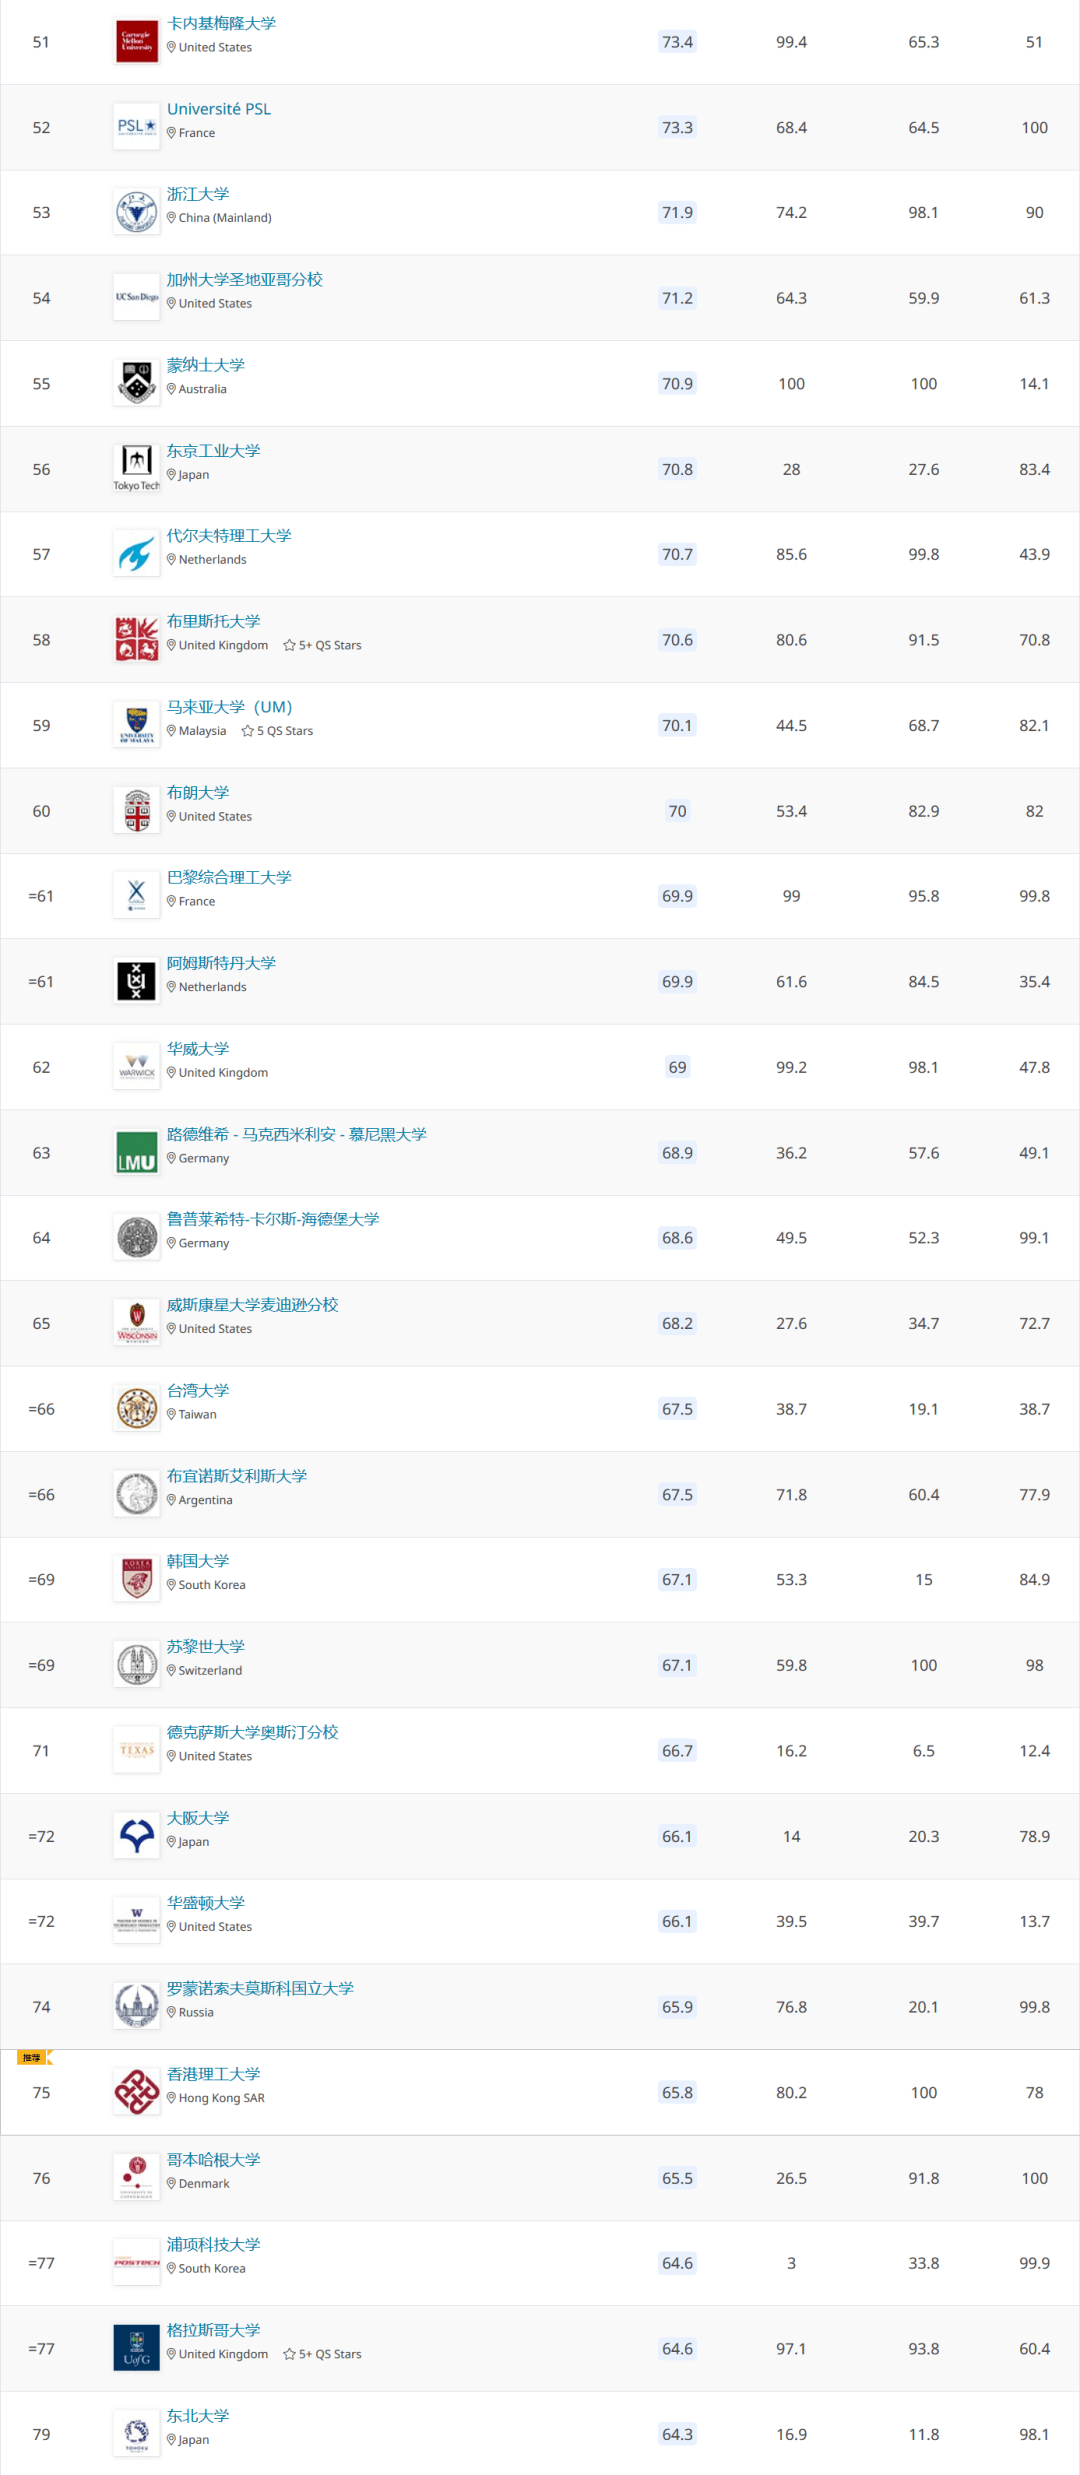Screen dimensions: 1080x2475
Task: Click the Hong Kong PolyU red logo
Action: (137, 2092)
